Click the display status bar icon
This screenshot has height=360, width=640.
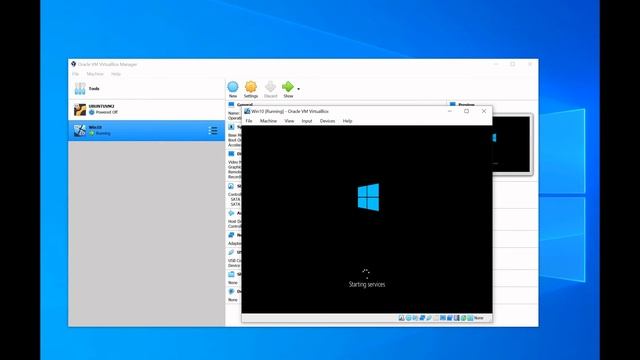click(443, 318)
